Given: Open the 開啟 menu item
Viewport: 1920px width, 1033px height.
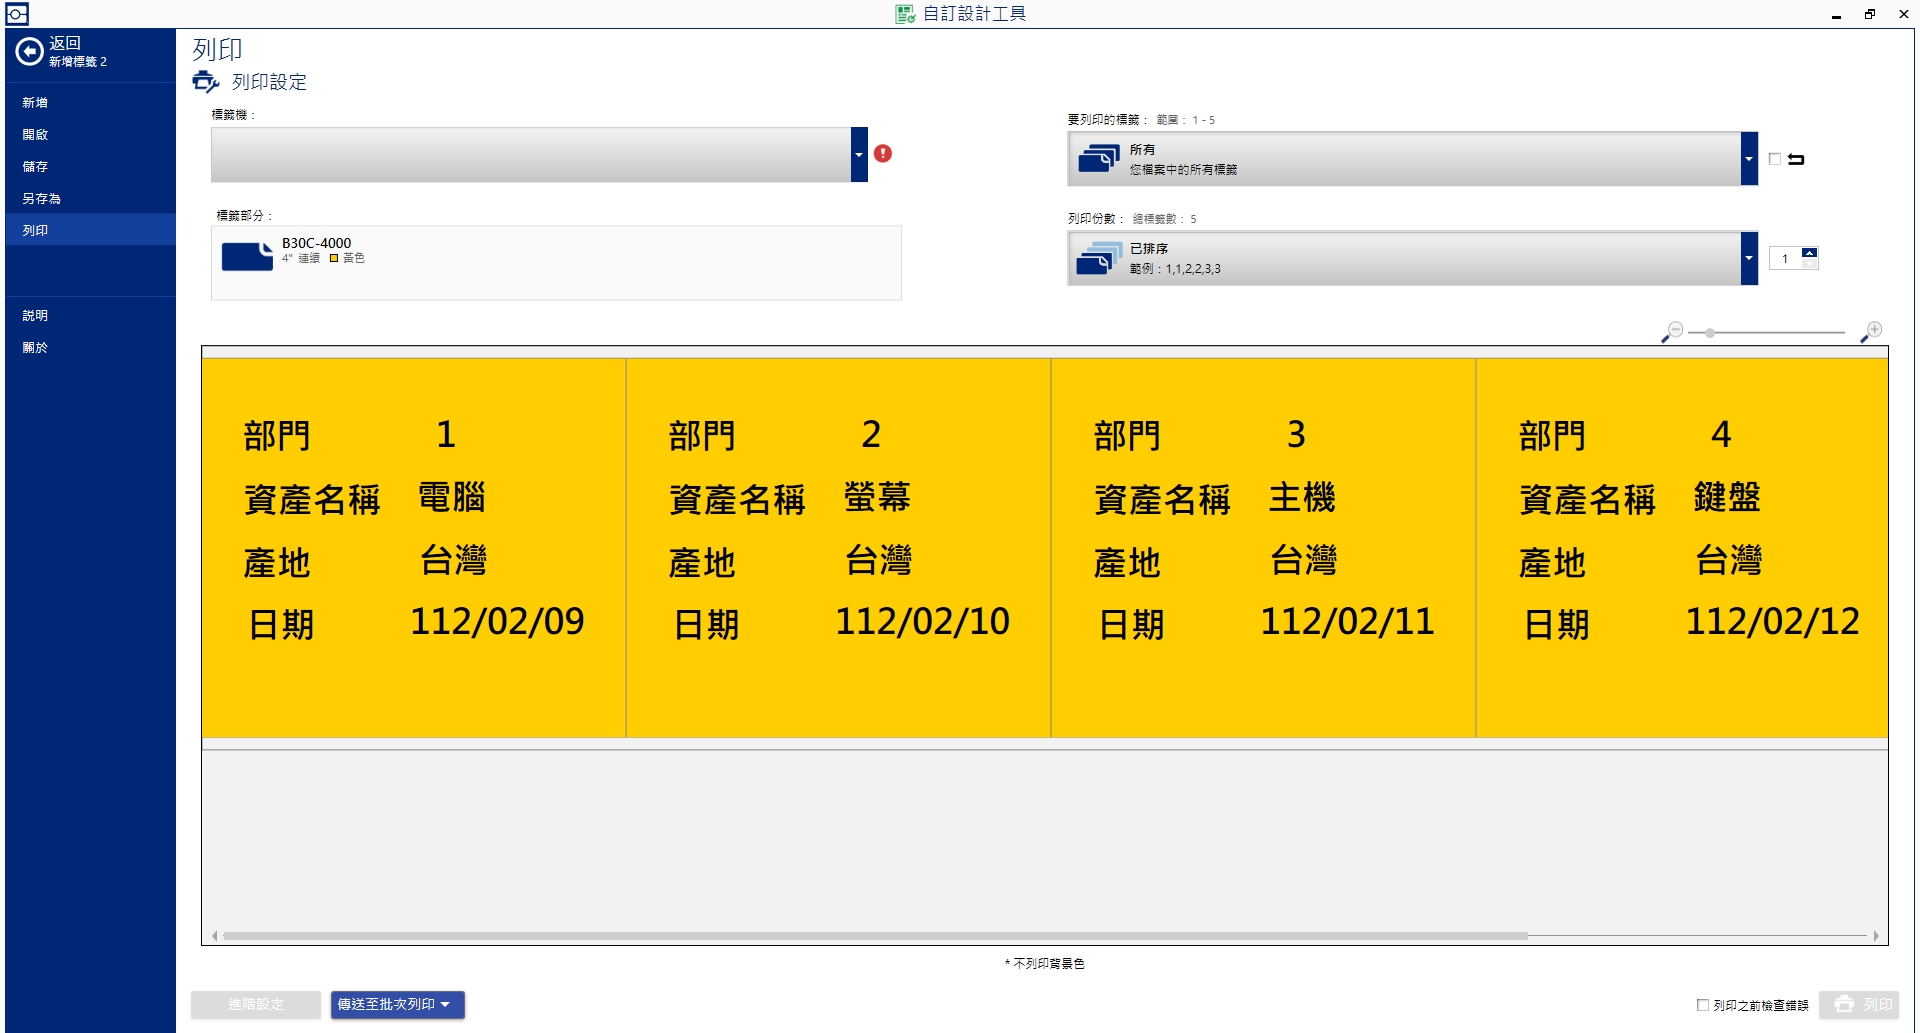Looking at the screenshot, I should point(90,134).
